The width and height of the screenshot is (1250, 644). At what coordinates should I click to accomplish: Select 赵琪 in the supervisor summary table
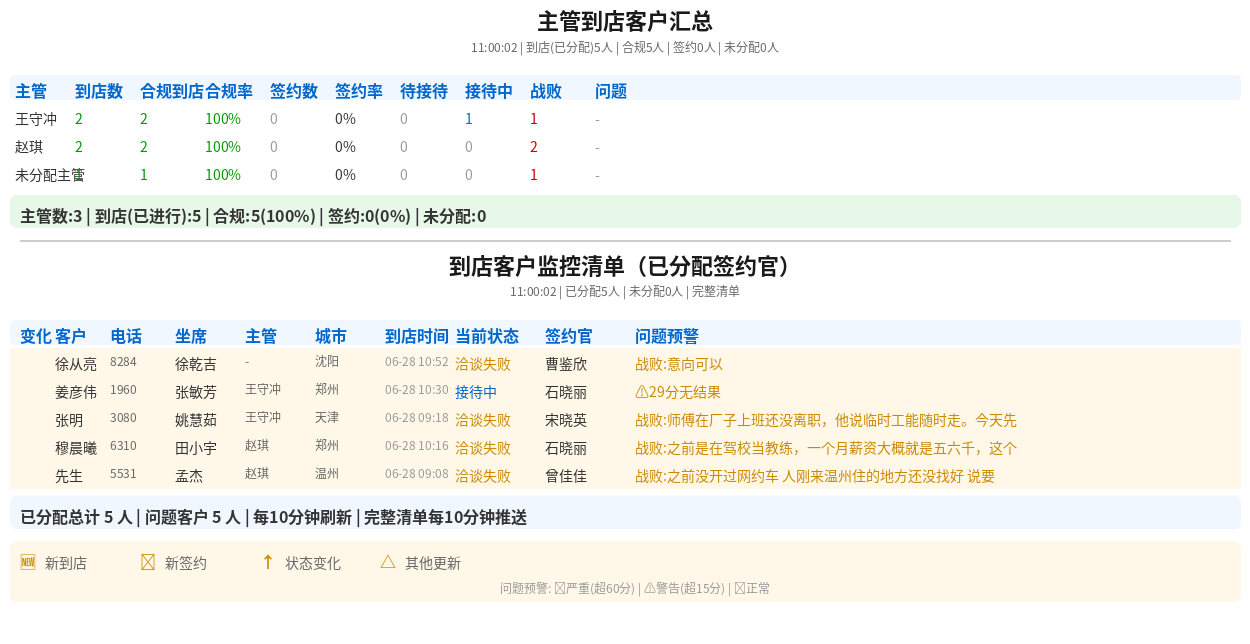pos(29,147)
